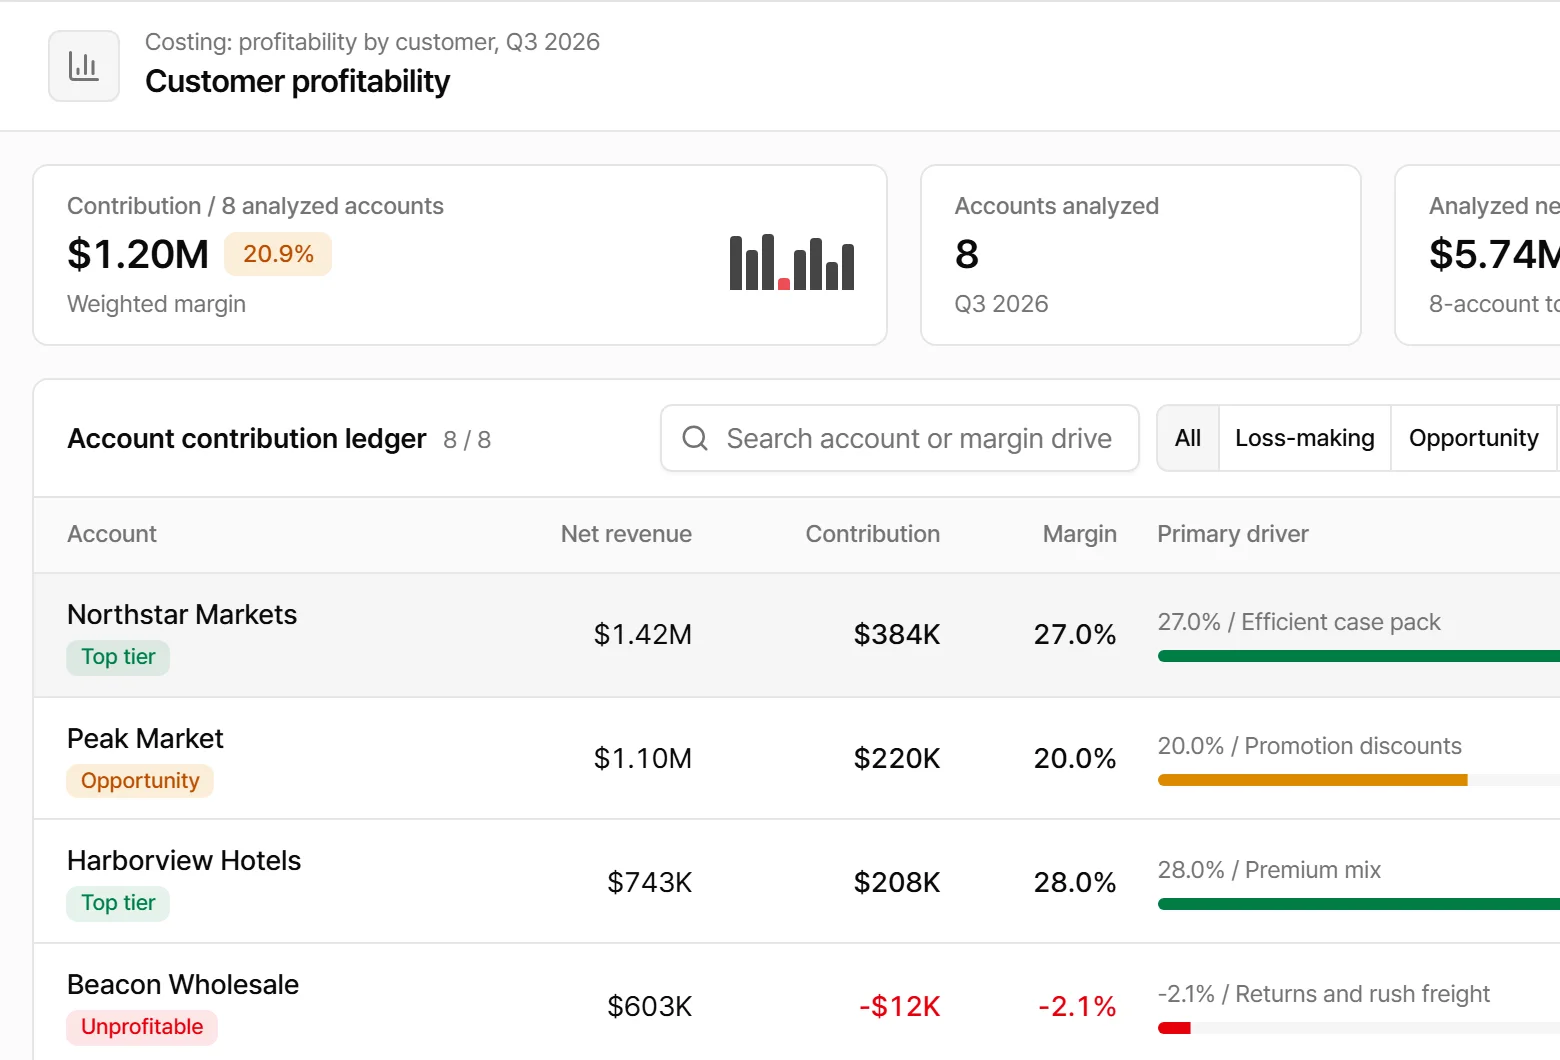Click the Unprofitable badge under Beacon Wholesale
This screenshot has height=1060, width=1560.
[142, 1027]
